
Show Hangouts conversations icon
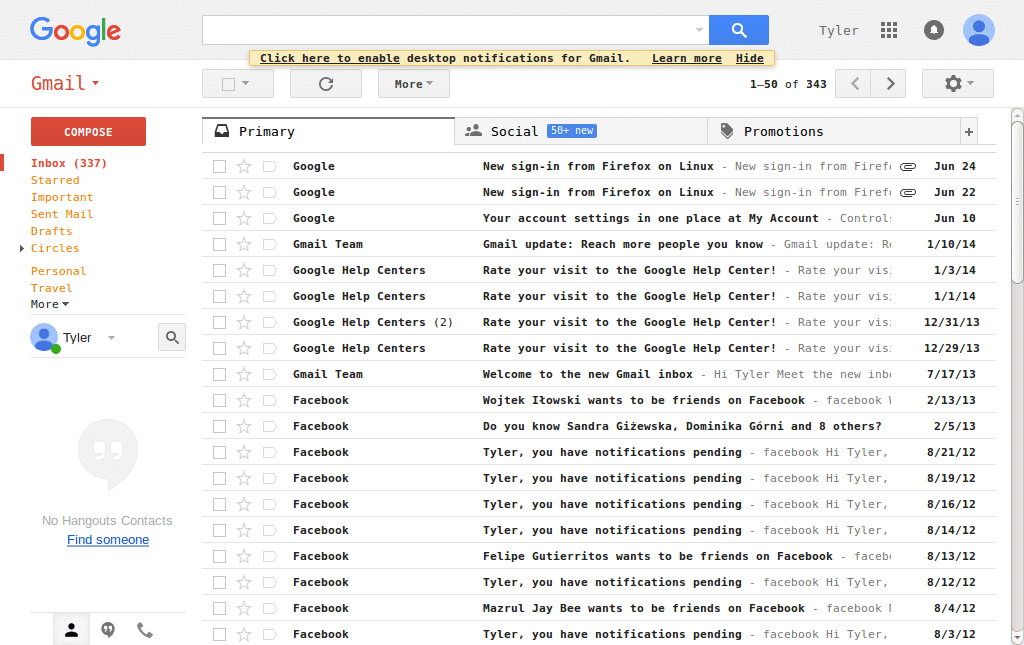tap(108, 630)
